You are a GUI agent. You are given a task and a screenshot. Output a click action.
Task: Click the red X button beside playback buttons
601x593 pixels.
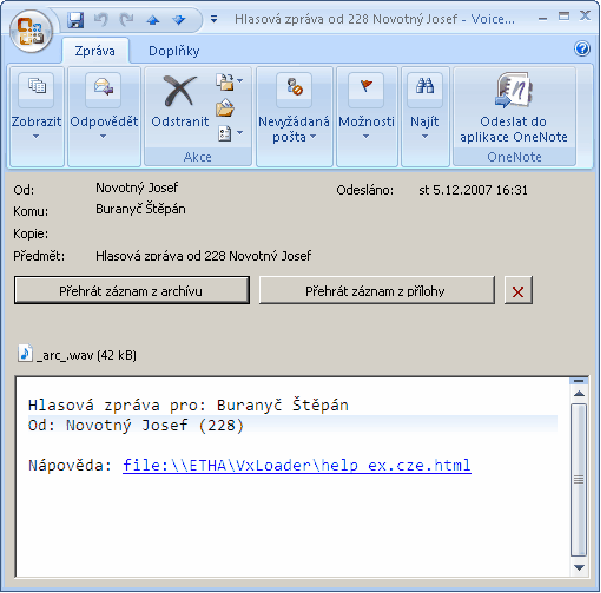(x=518, y=291)
